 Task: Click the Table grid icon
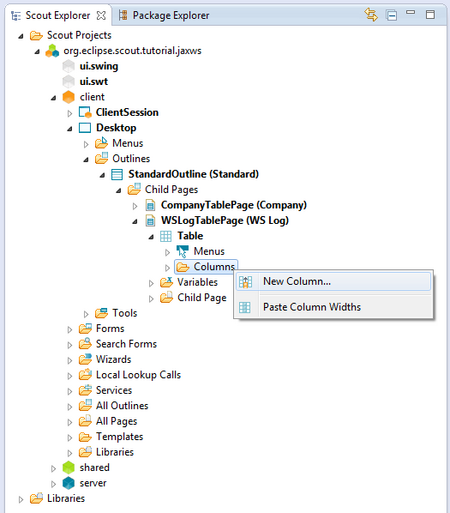(166, 236)
